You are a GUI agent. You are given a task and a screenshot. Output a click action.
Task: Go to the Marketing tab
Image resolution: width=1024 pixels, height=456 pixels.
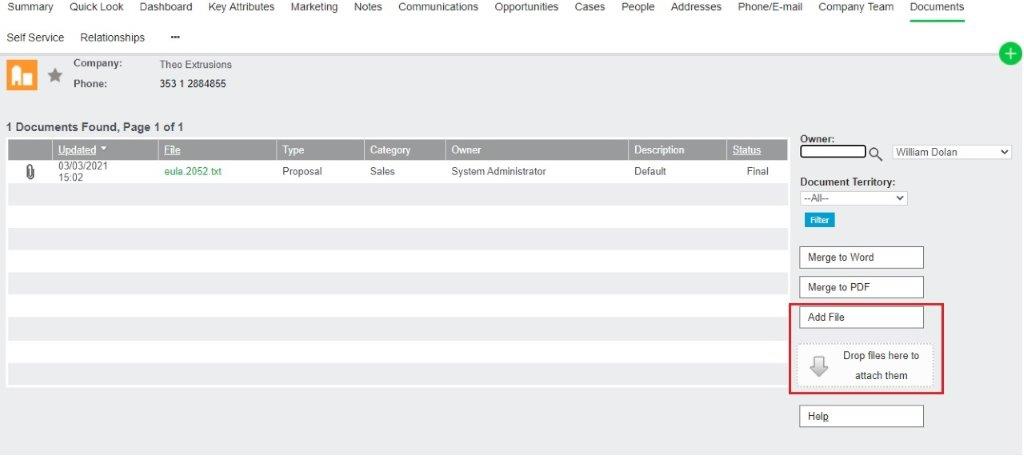point(314,7)
